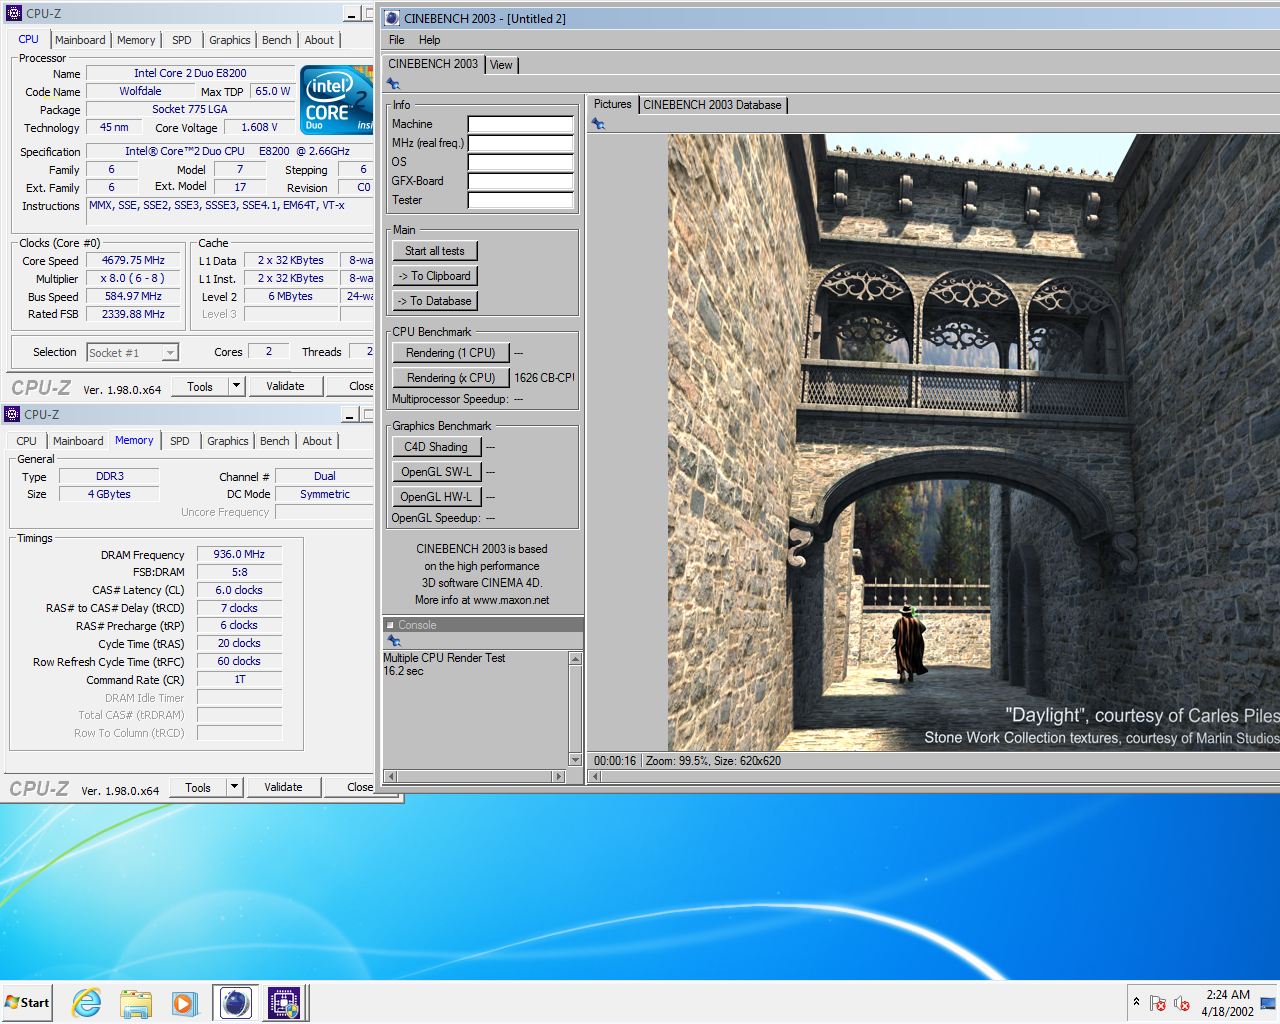The height and width of the screenshot is (1024, 1280).
Task: Click the Action Center flag tray icon
Action: [1158, 1003]
